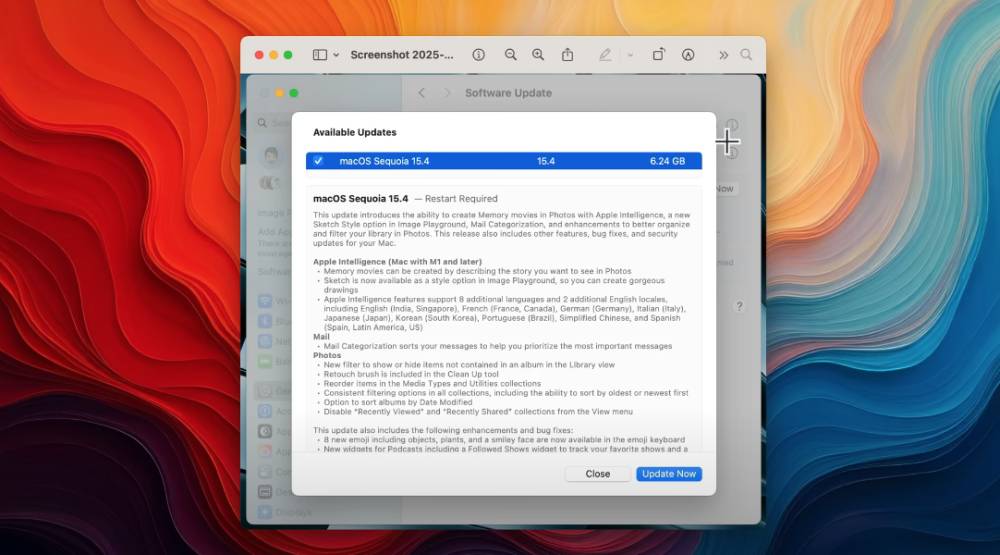Image resolution: width=1000 pixels, height=555 pixels.
Task: Click the Restart Required label
Action: point(460,199)
